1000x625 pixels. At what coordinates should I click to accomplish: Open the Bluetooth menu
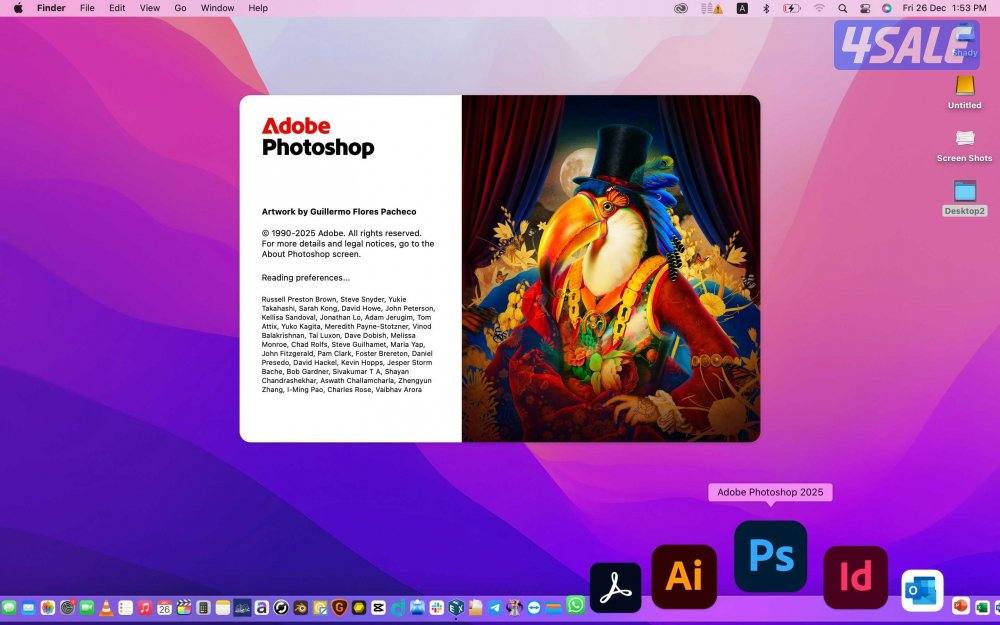tap(766, 8)
